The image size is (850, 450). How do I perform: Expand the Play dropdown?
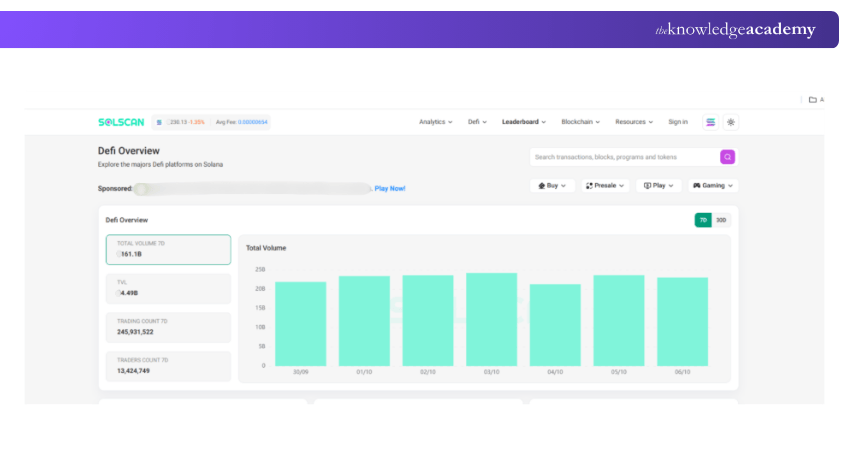[x=658, y=185]
